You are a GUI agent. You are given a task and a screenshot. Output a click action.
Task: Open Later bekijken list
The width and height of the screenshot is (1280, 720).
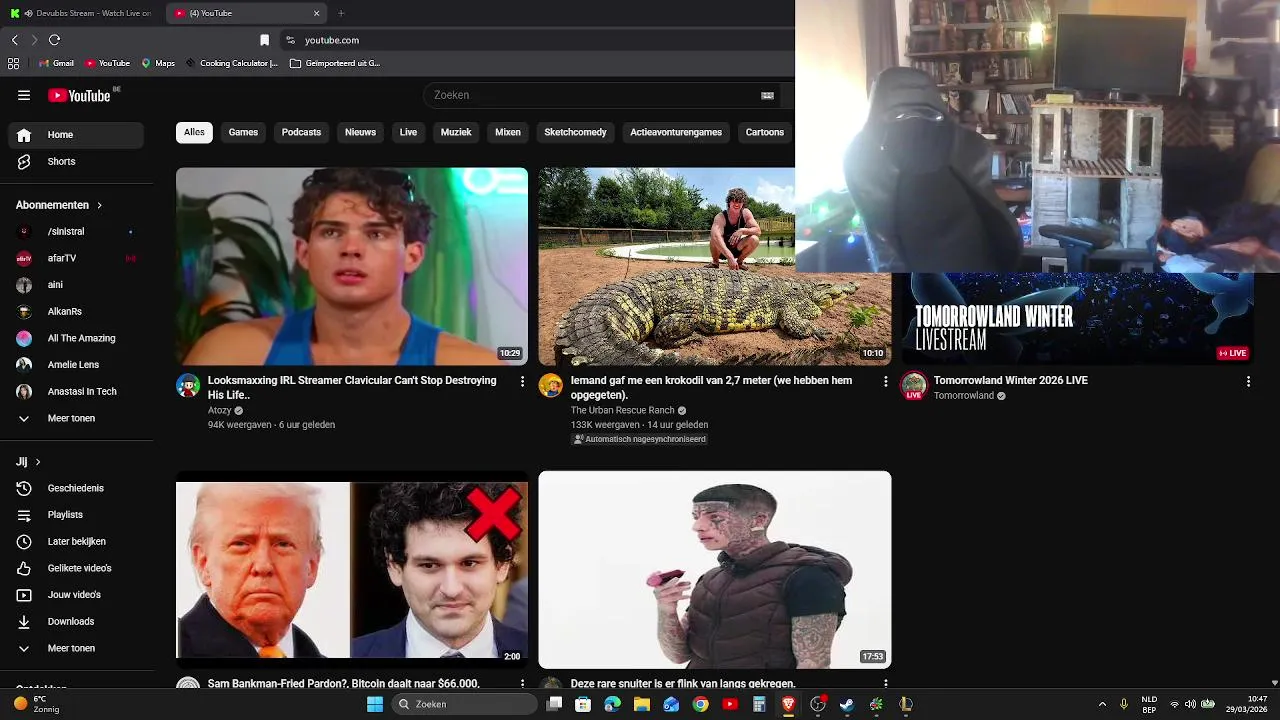[76, 541]
